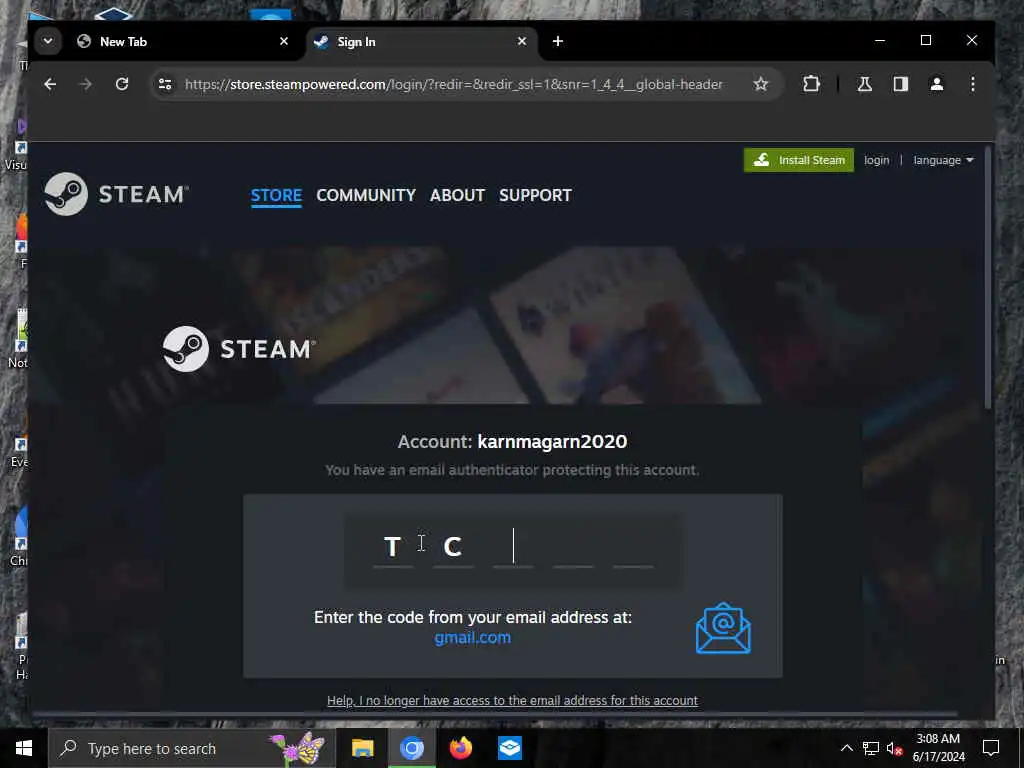Open the Extensions puzzle icon
The width and height of the screenshot is (1024, 768).
click(x=811, y=84)
